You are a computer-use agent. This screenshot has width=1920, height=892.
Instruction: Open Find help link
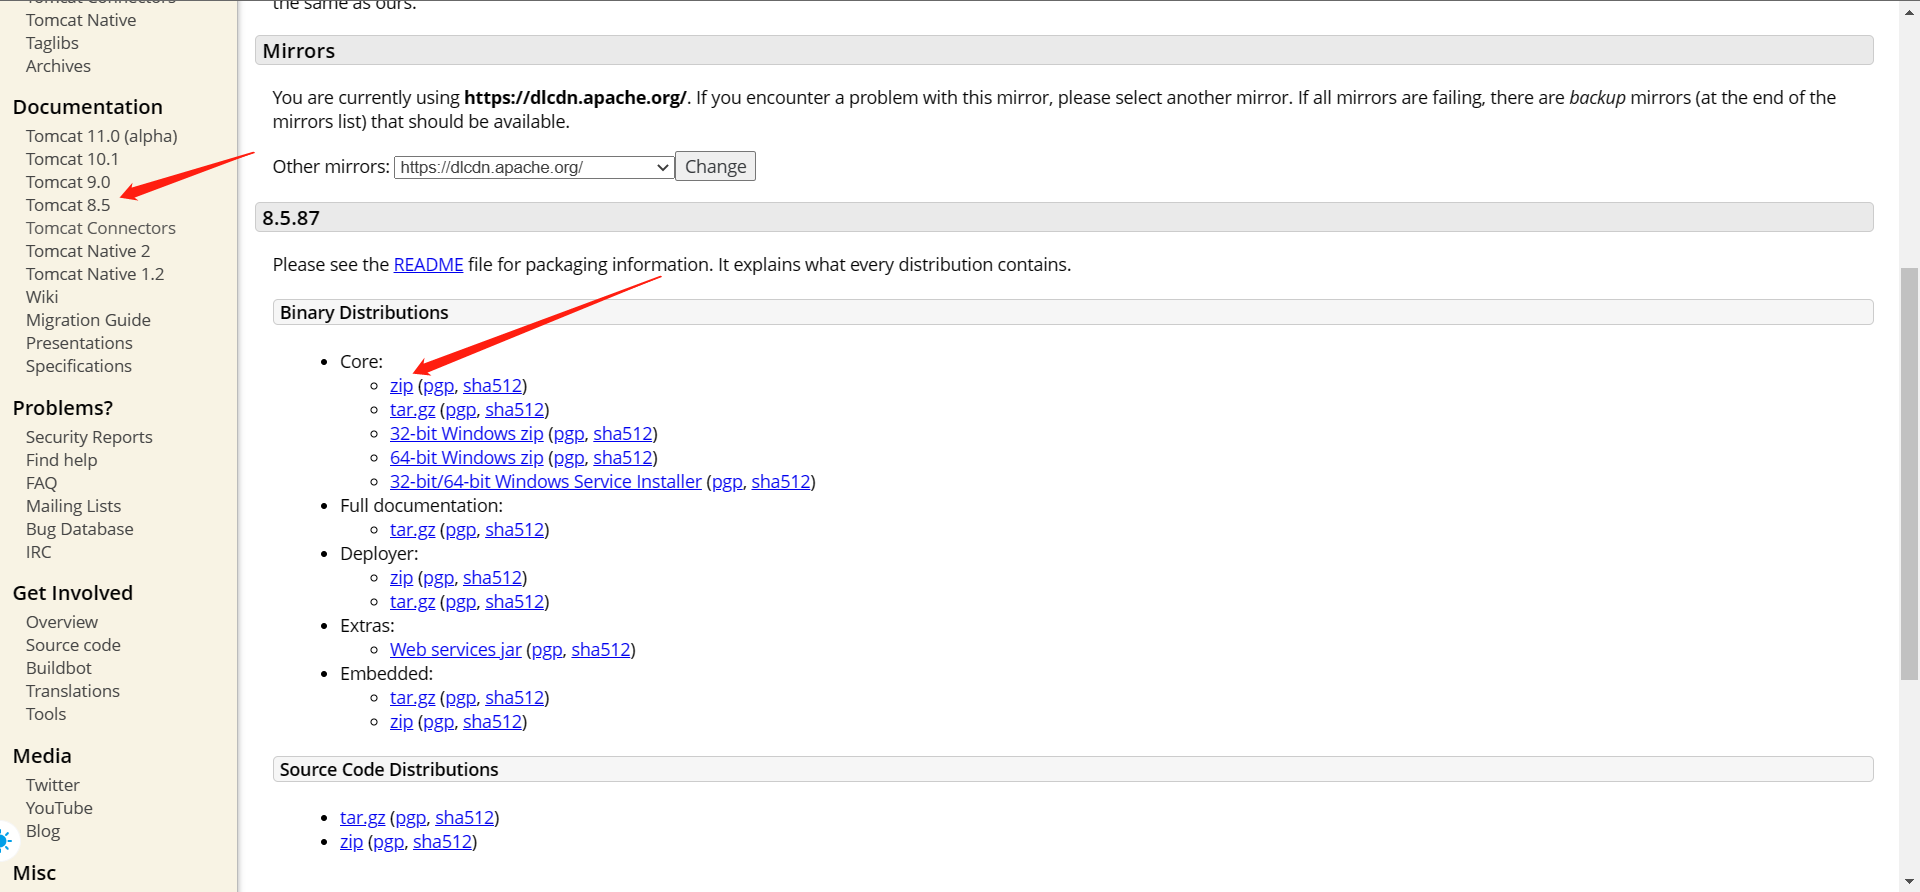tap(61, 460)
